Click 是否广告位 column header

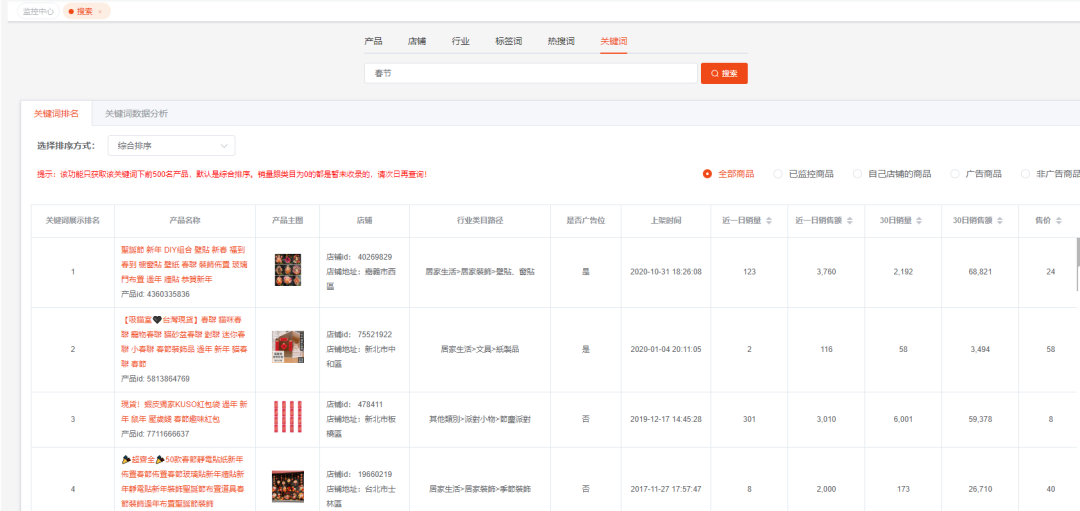point(586,220)
